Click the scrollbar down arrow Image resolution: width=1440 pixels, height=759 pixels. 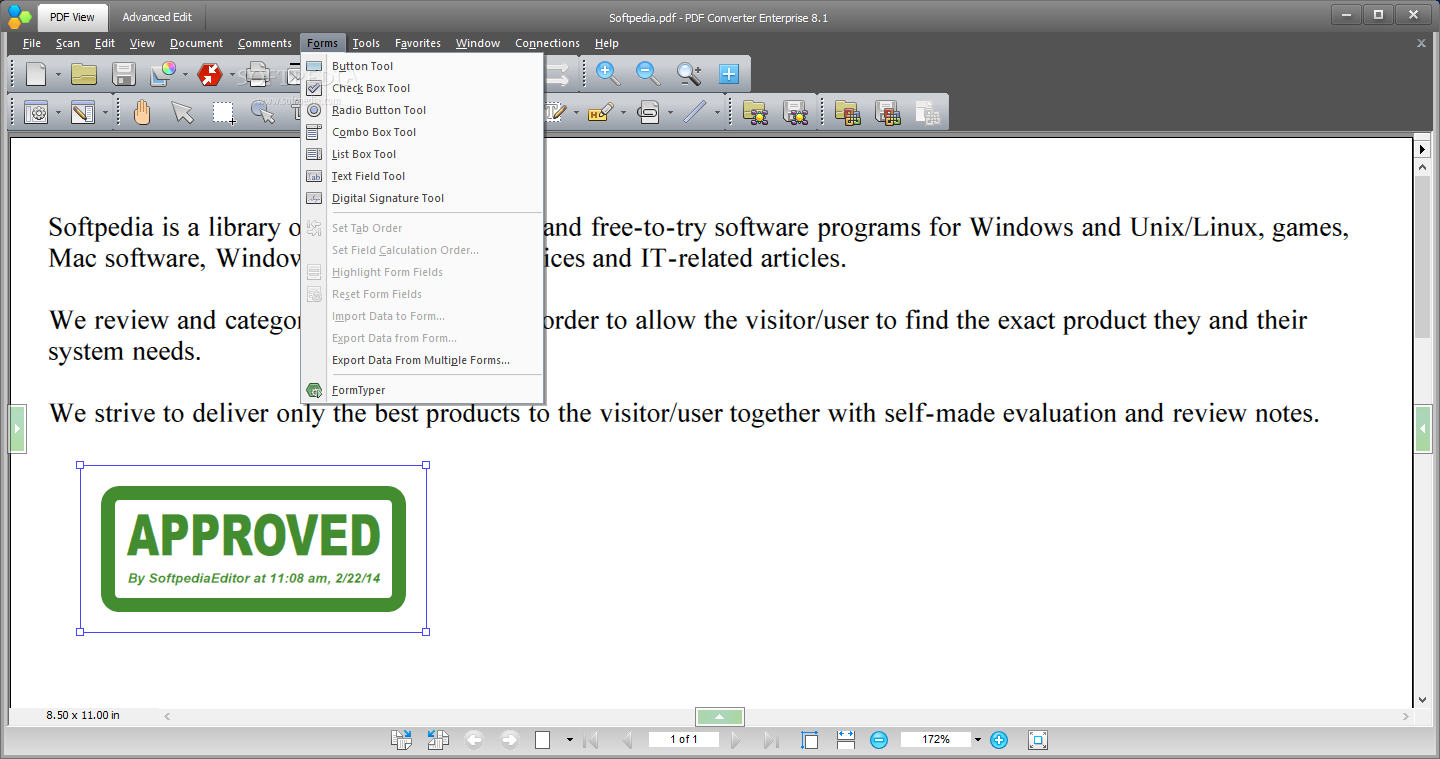coord(1423,700)
